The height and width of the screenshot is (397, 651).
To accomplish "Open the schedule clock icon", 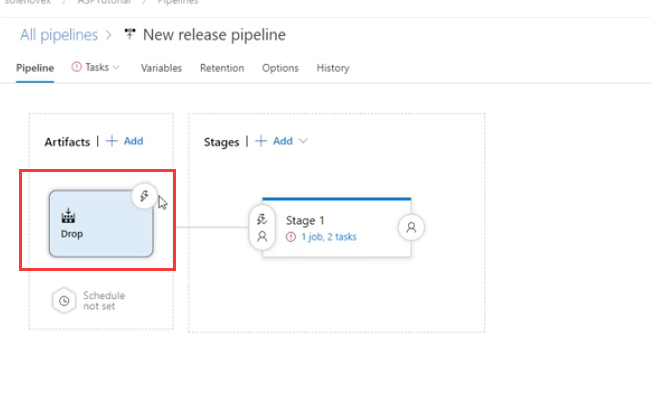I will pyautogui.click(x=64, y=301).
